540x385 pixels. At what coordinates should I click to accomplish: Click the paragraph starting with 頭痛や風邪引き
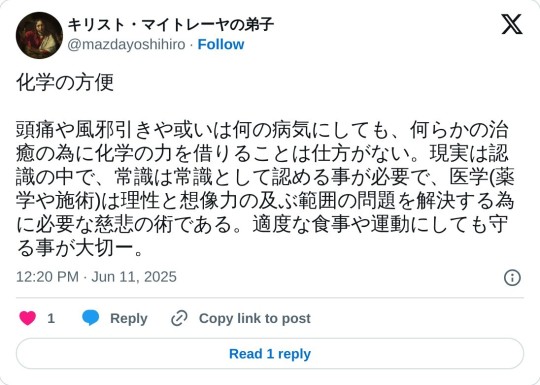coord(265,189)
